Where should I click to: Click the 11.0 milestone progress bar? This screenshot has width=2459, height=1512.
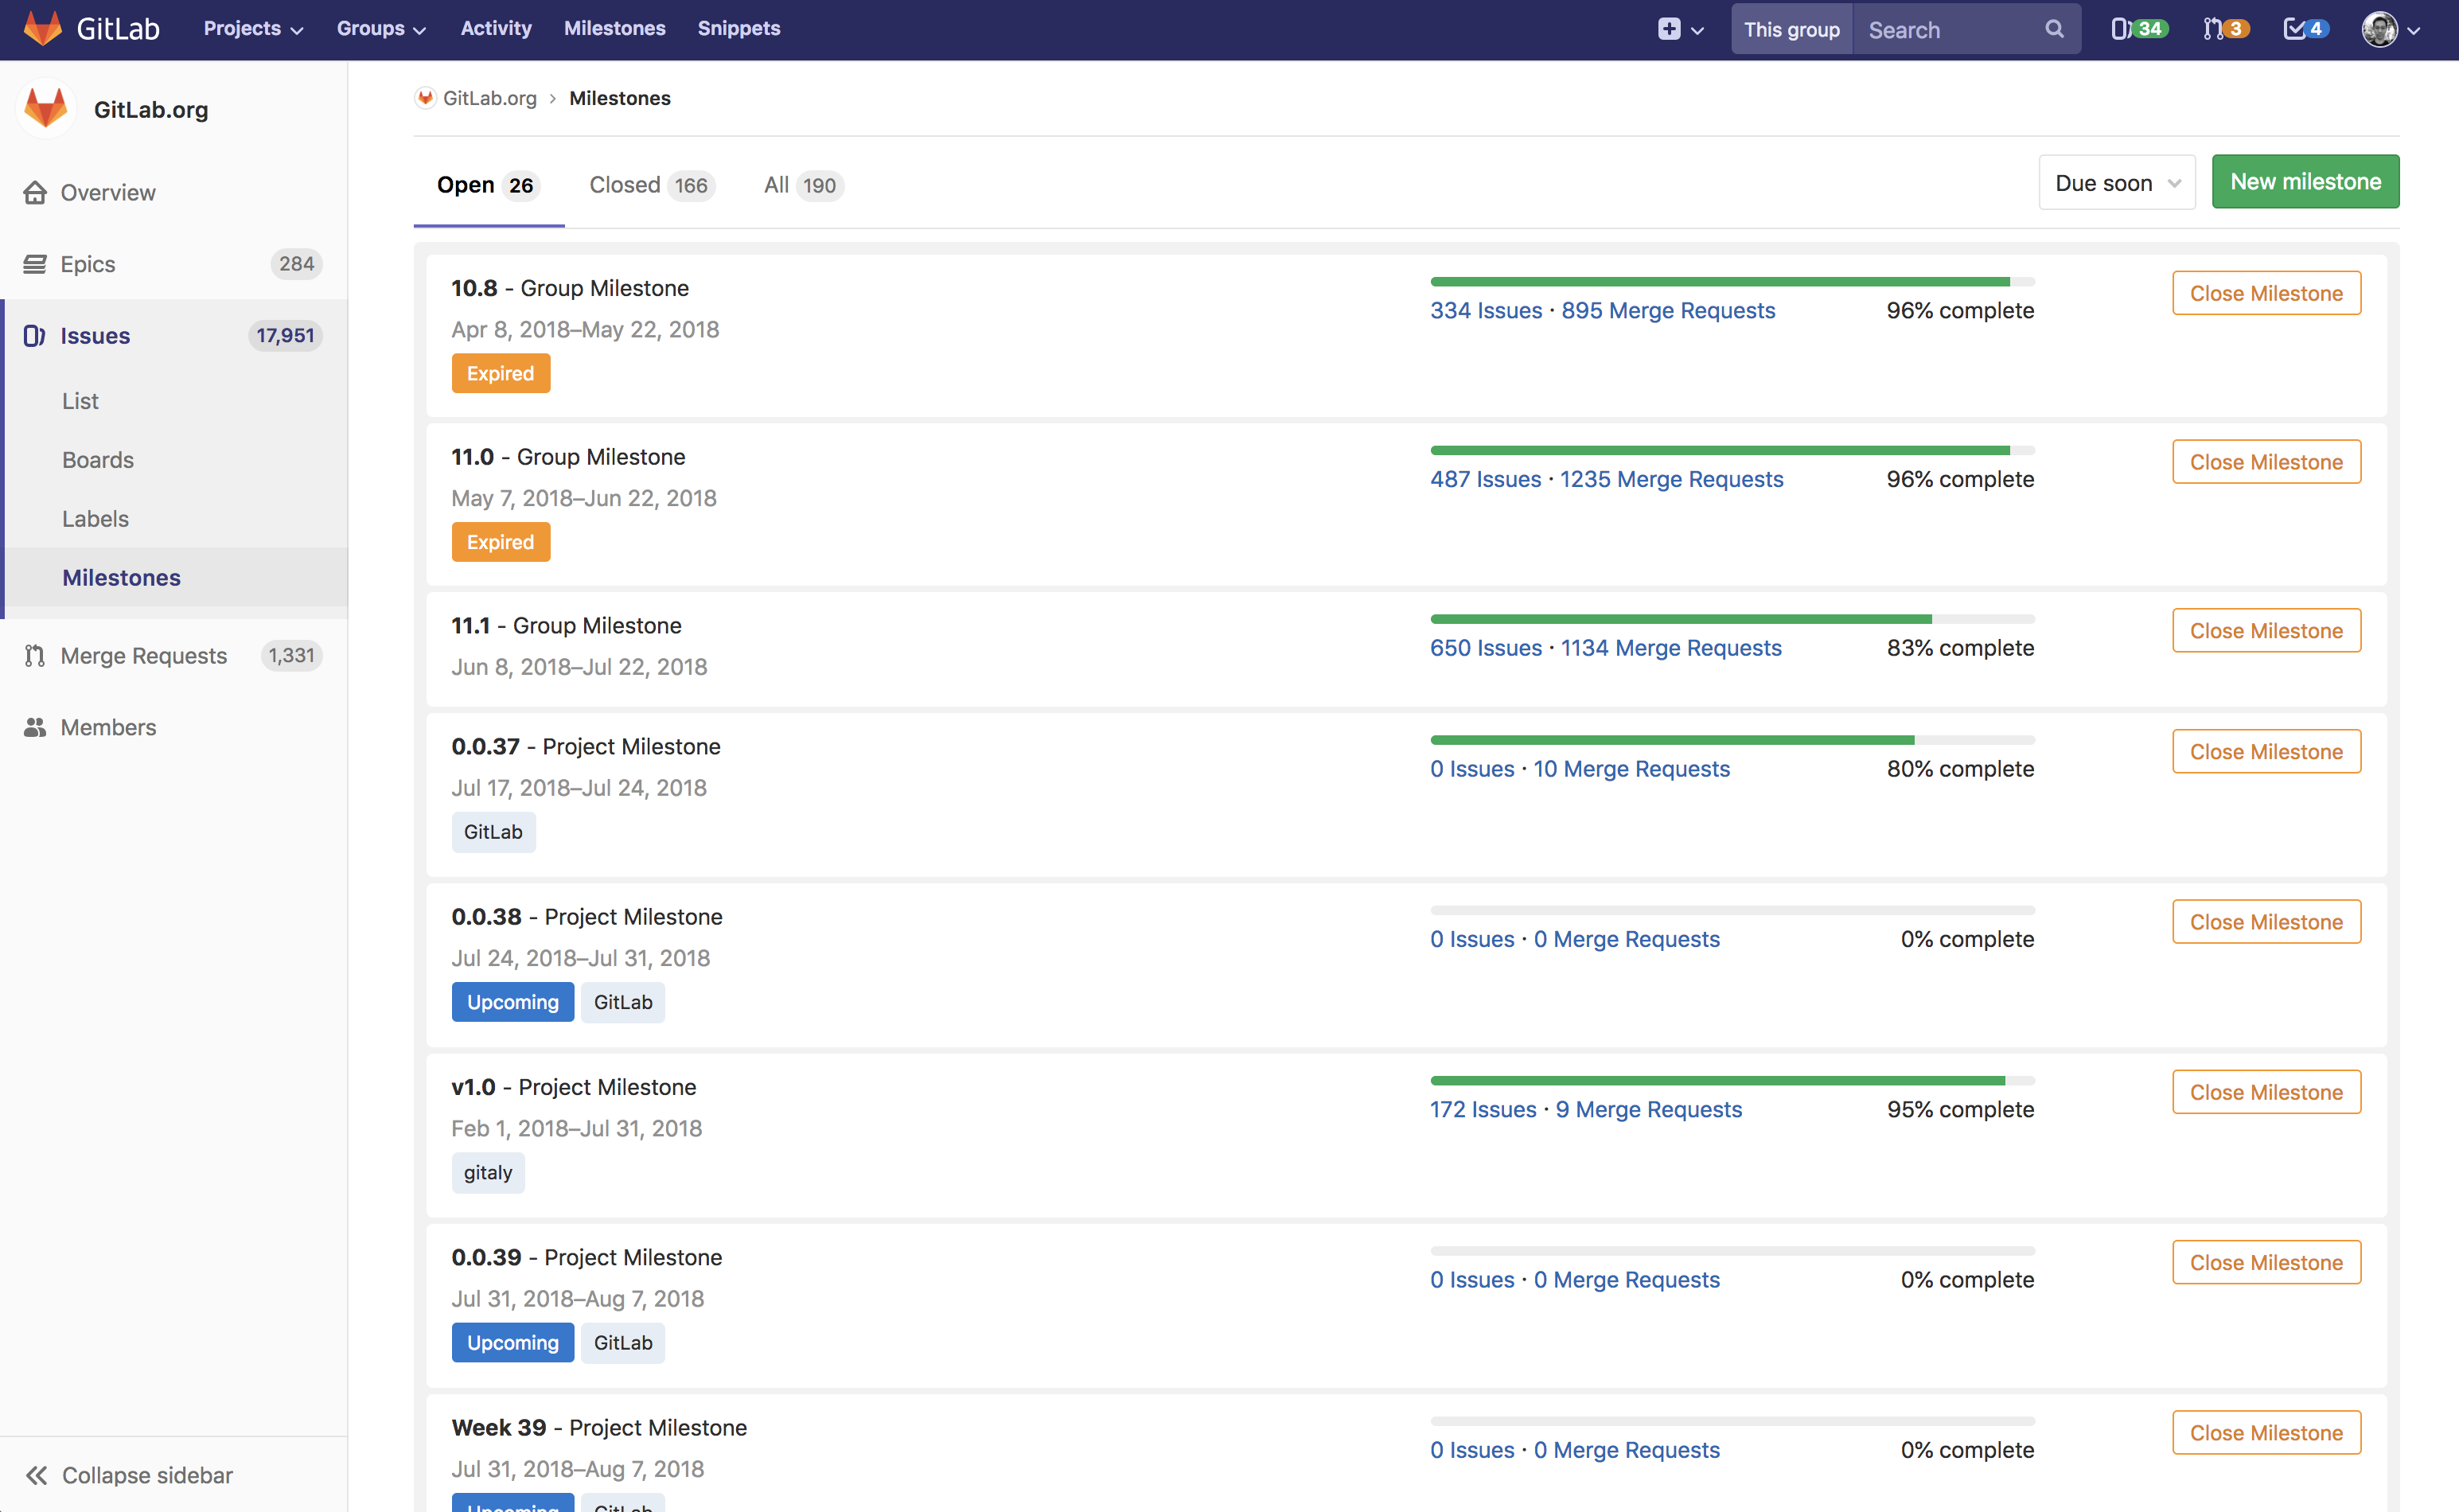coord(1731,451)
